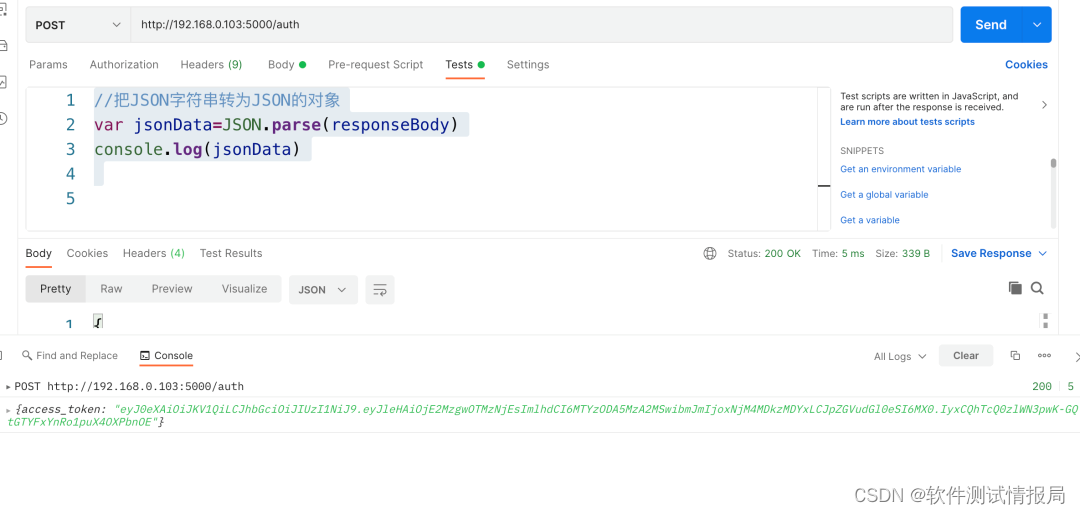Switch to the response Headers (4) tab

pos(154,254)
